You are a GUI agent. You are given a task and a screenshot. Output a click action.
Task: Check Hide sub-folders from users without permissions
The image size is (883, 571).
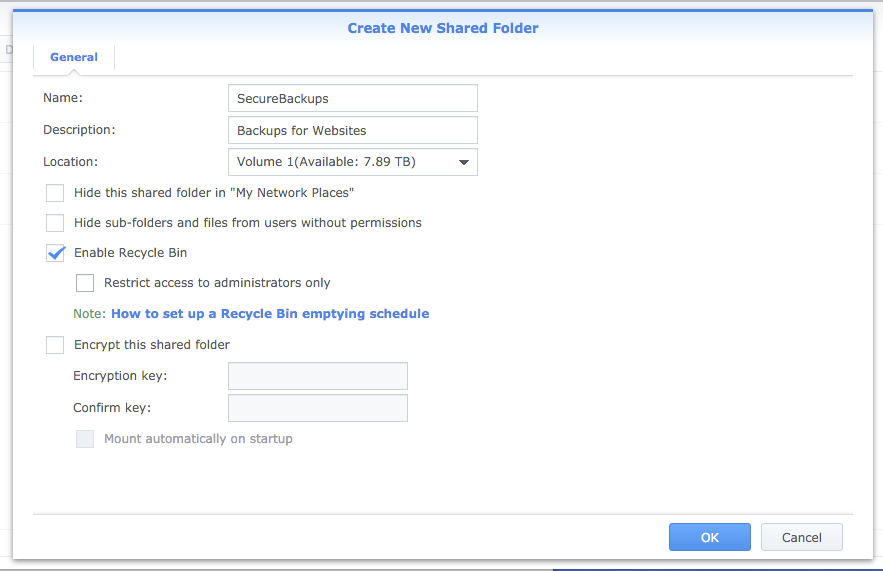pos(55,223)
